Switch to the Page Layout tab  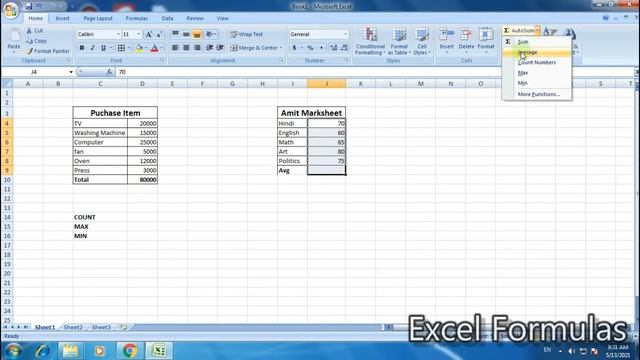click(x=98, y=18)
